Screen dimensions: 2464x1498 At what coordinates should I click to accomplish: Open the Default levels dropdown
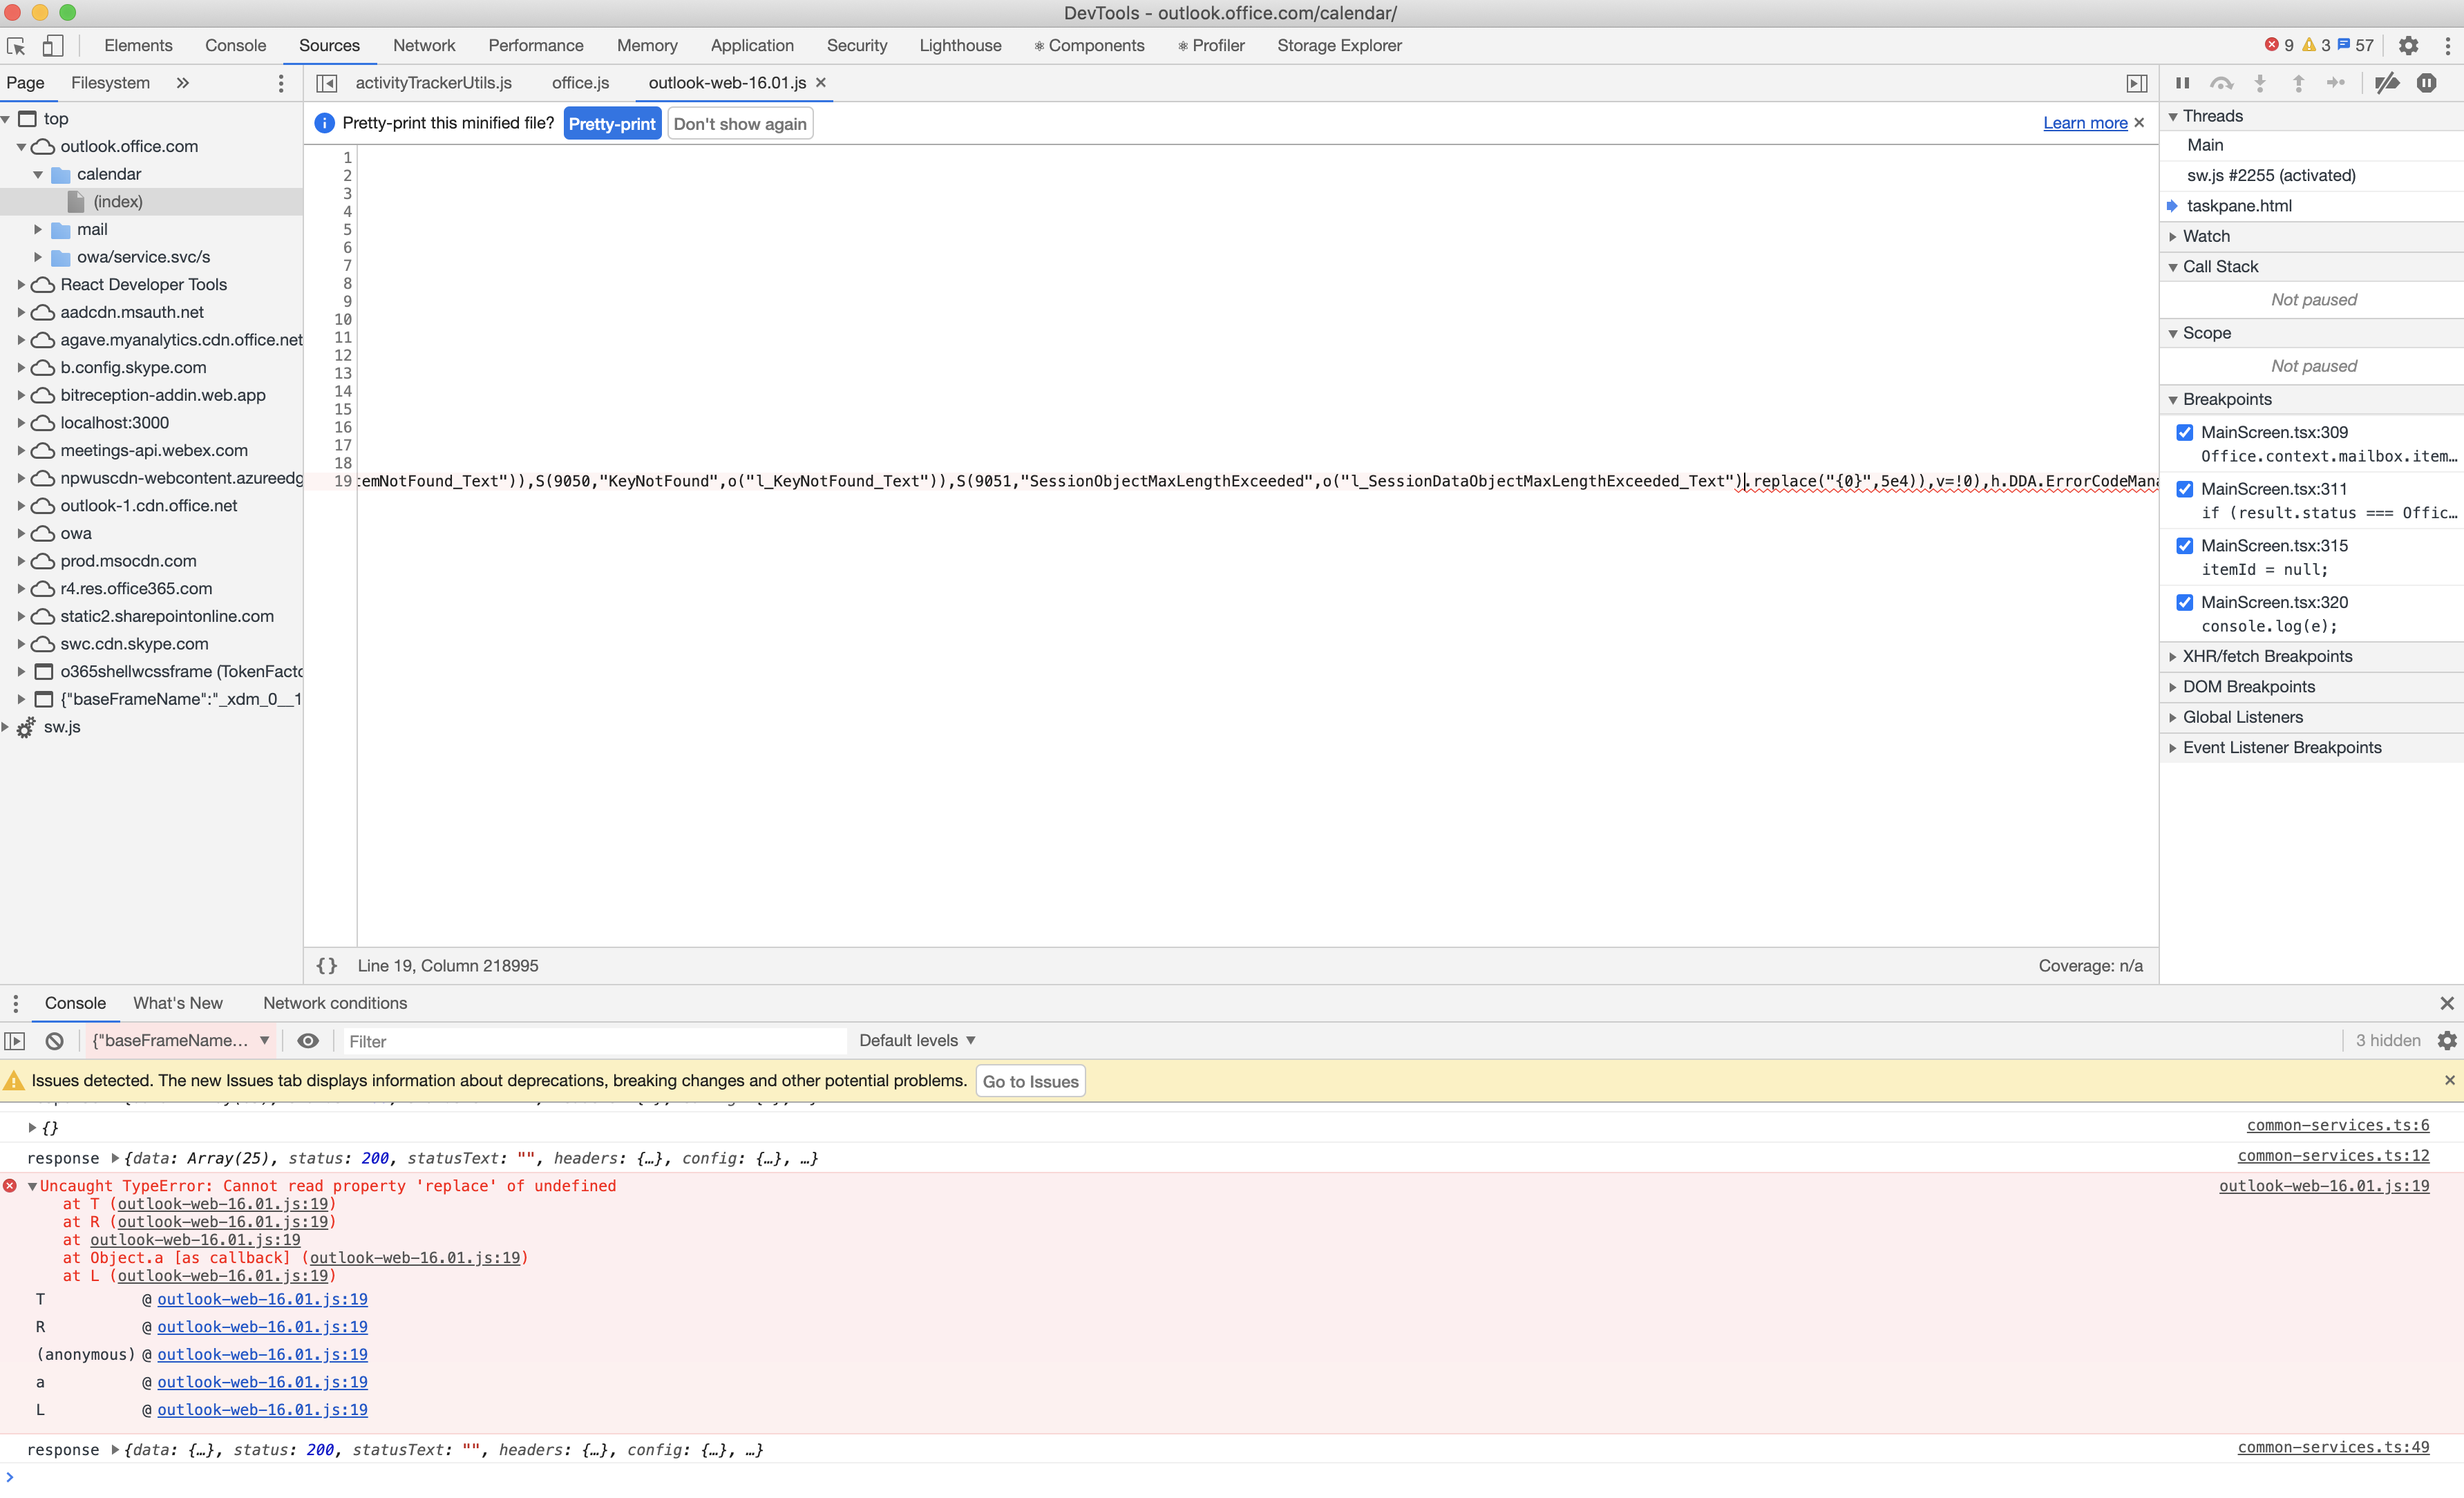pyautogui.click(x=916, y=1040)
